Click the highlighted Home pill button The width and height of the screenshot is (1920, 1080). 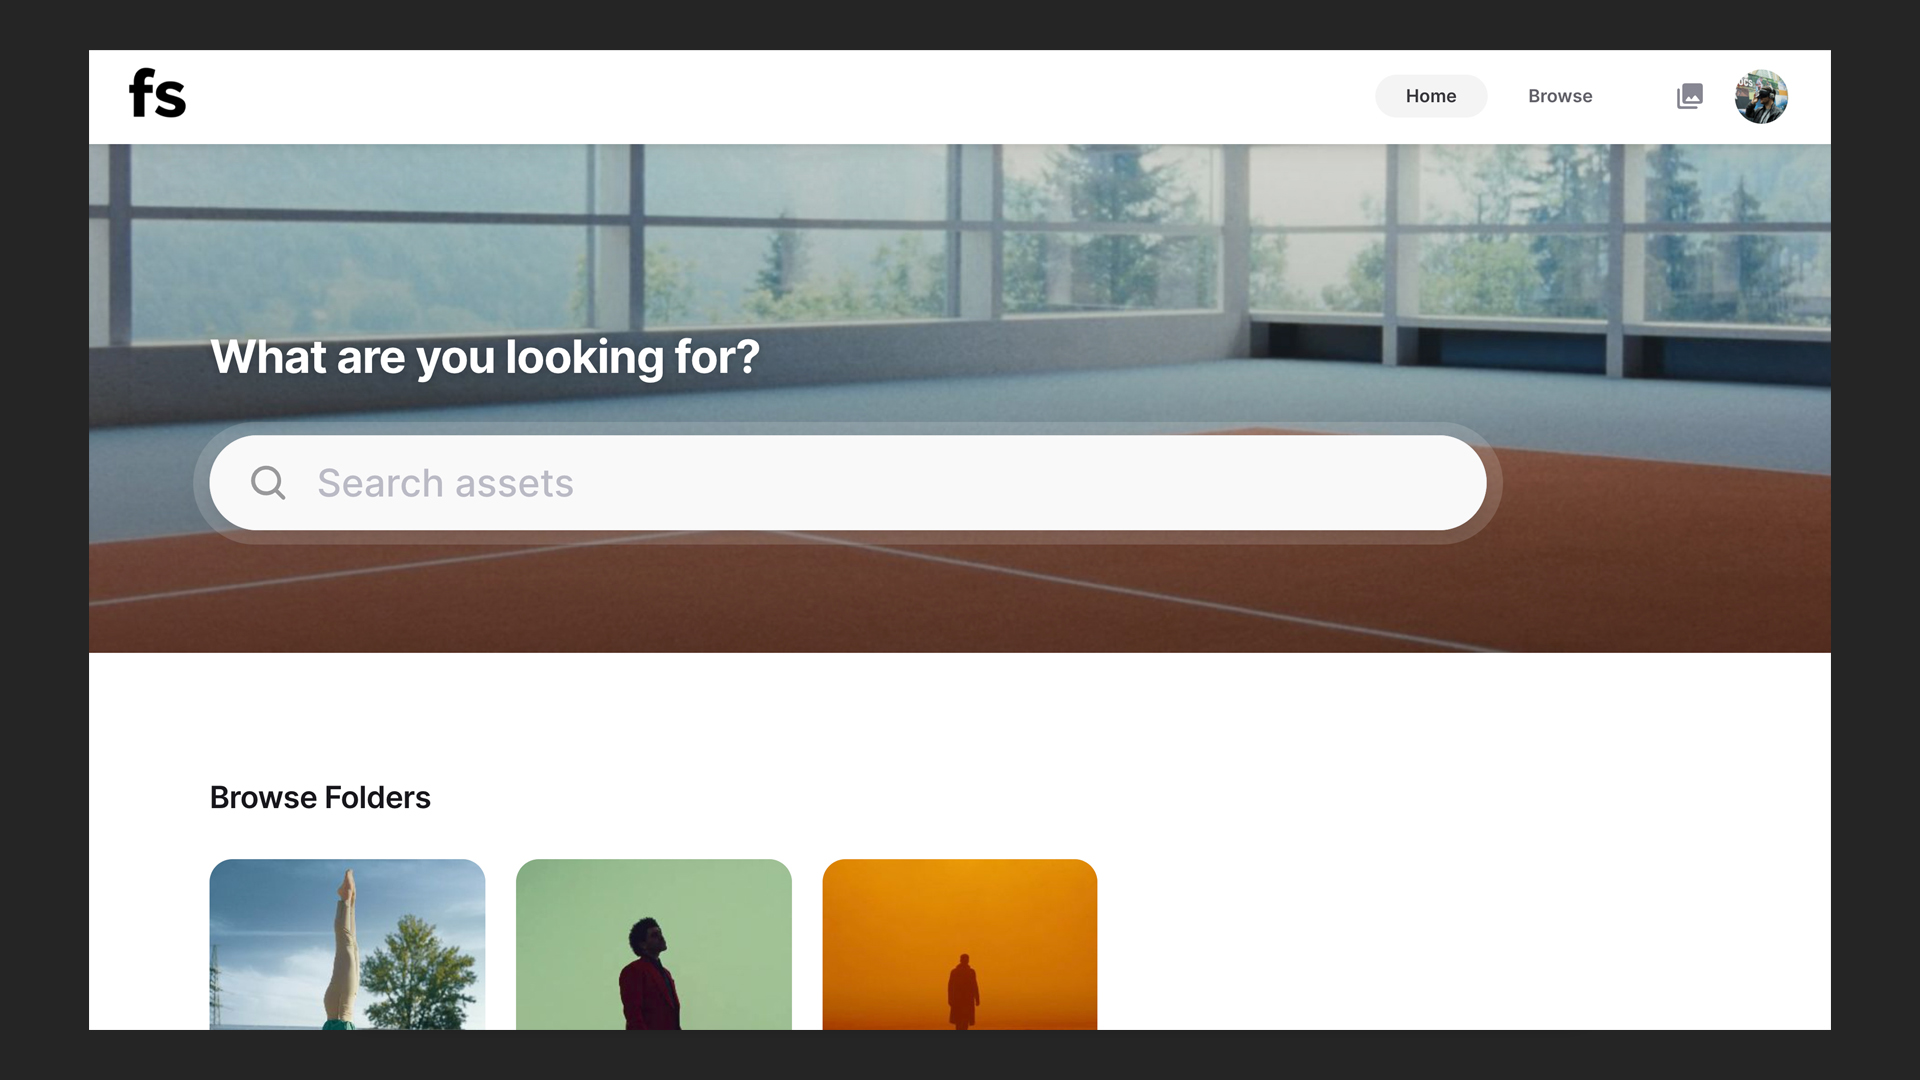(1430, 96)
